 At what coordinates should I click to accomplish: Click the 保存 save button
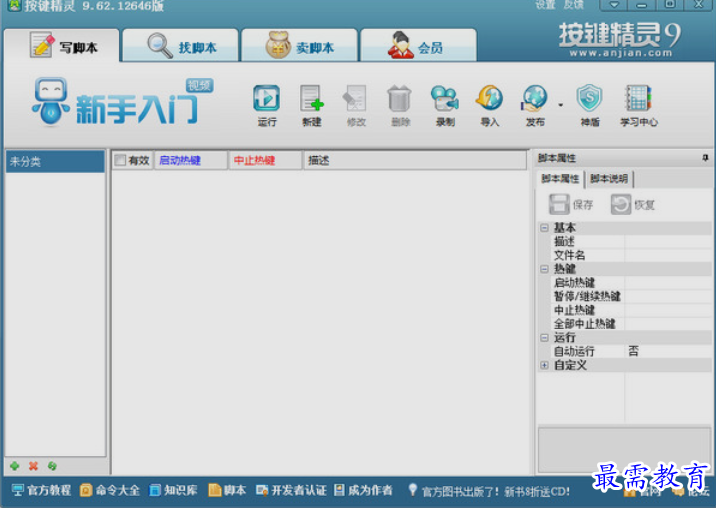pos(571,205)
